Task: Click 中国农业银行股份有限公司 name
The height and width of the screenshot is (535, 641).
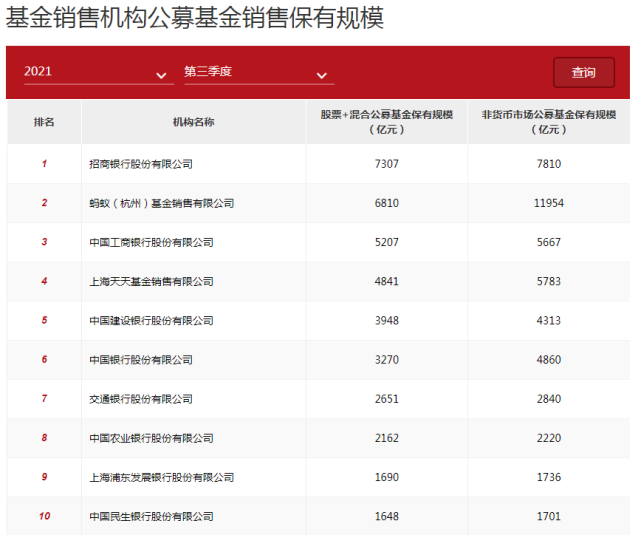Action: [x=151, y=439]
